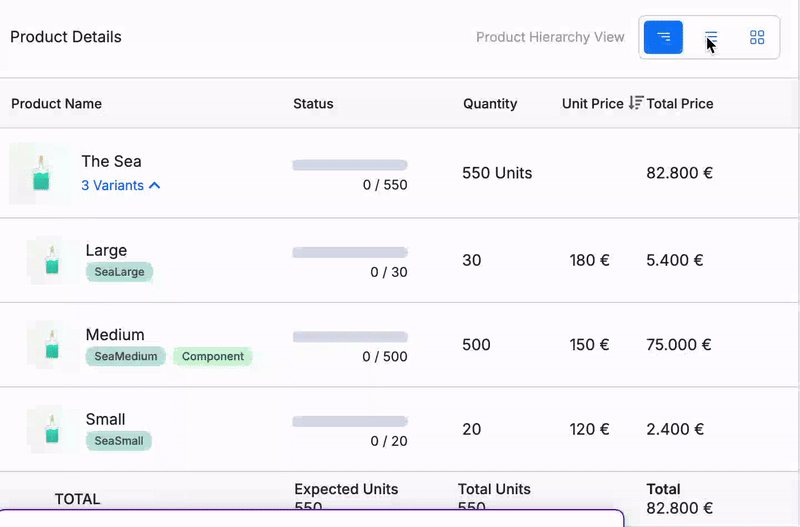
Task: Collapse the 3 Variants chevron
Action: [155, 186]
